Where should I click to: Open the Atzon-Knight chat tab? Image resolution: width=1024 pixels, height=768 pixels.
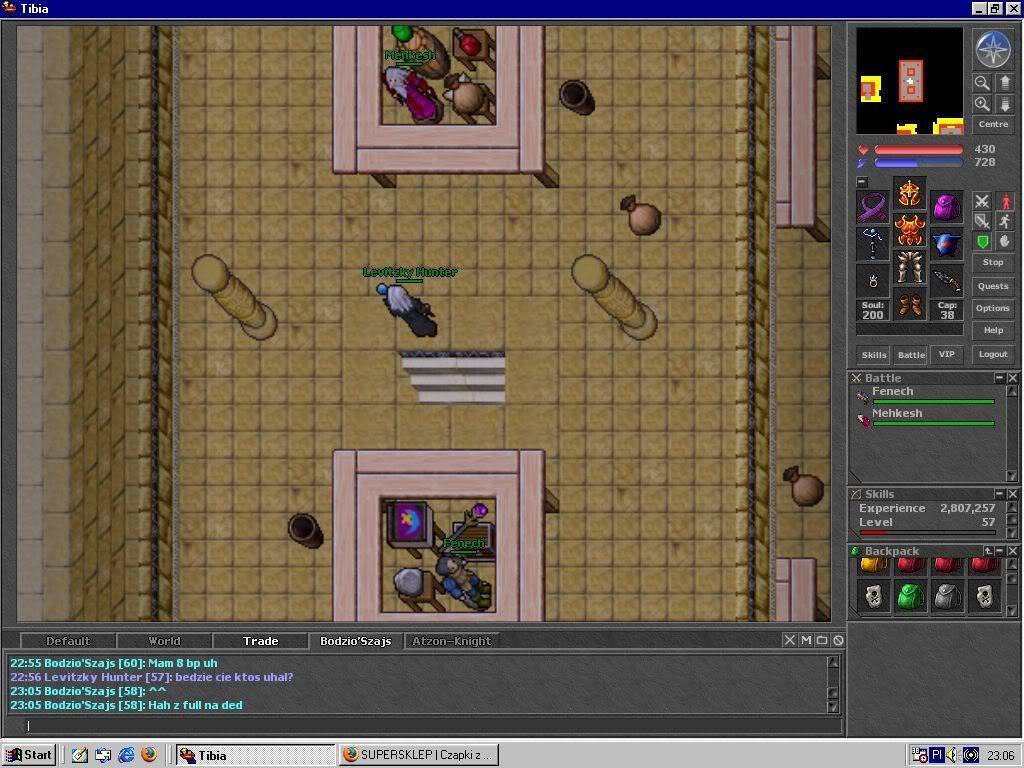pos(452,641)
